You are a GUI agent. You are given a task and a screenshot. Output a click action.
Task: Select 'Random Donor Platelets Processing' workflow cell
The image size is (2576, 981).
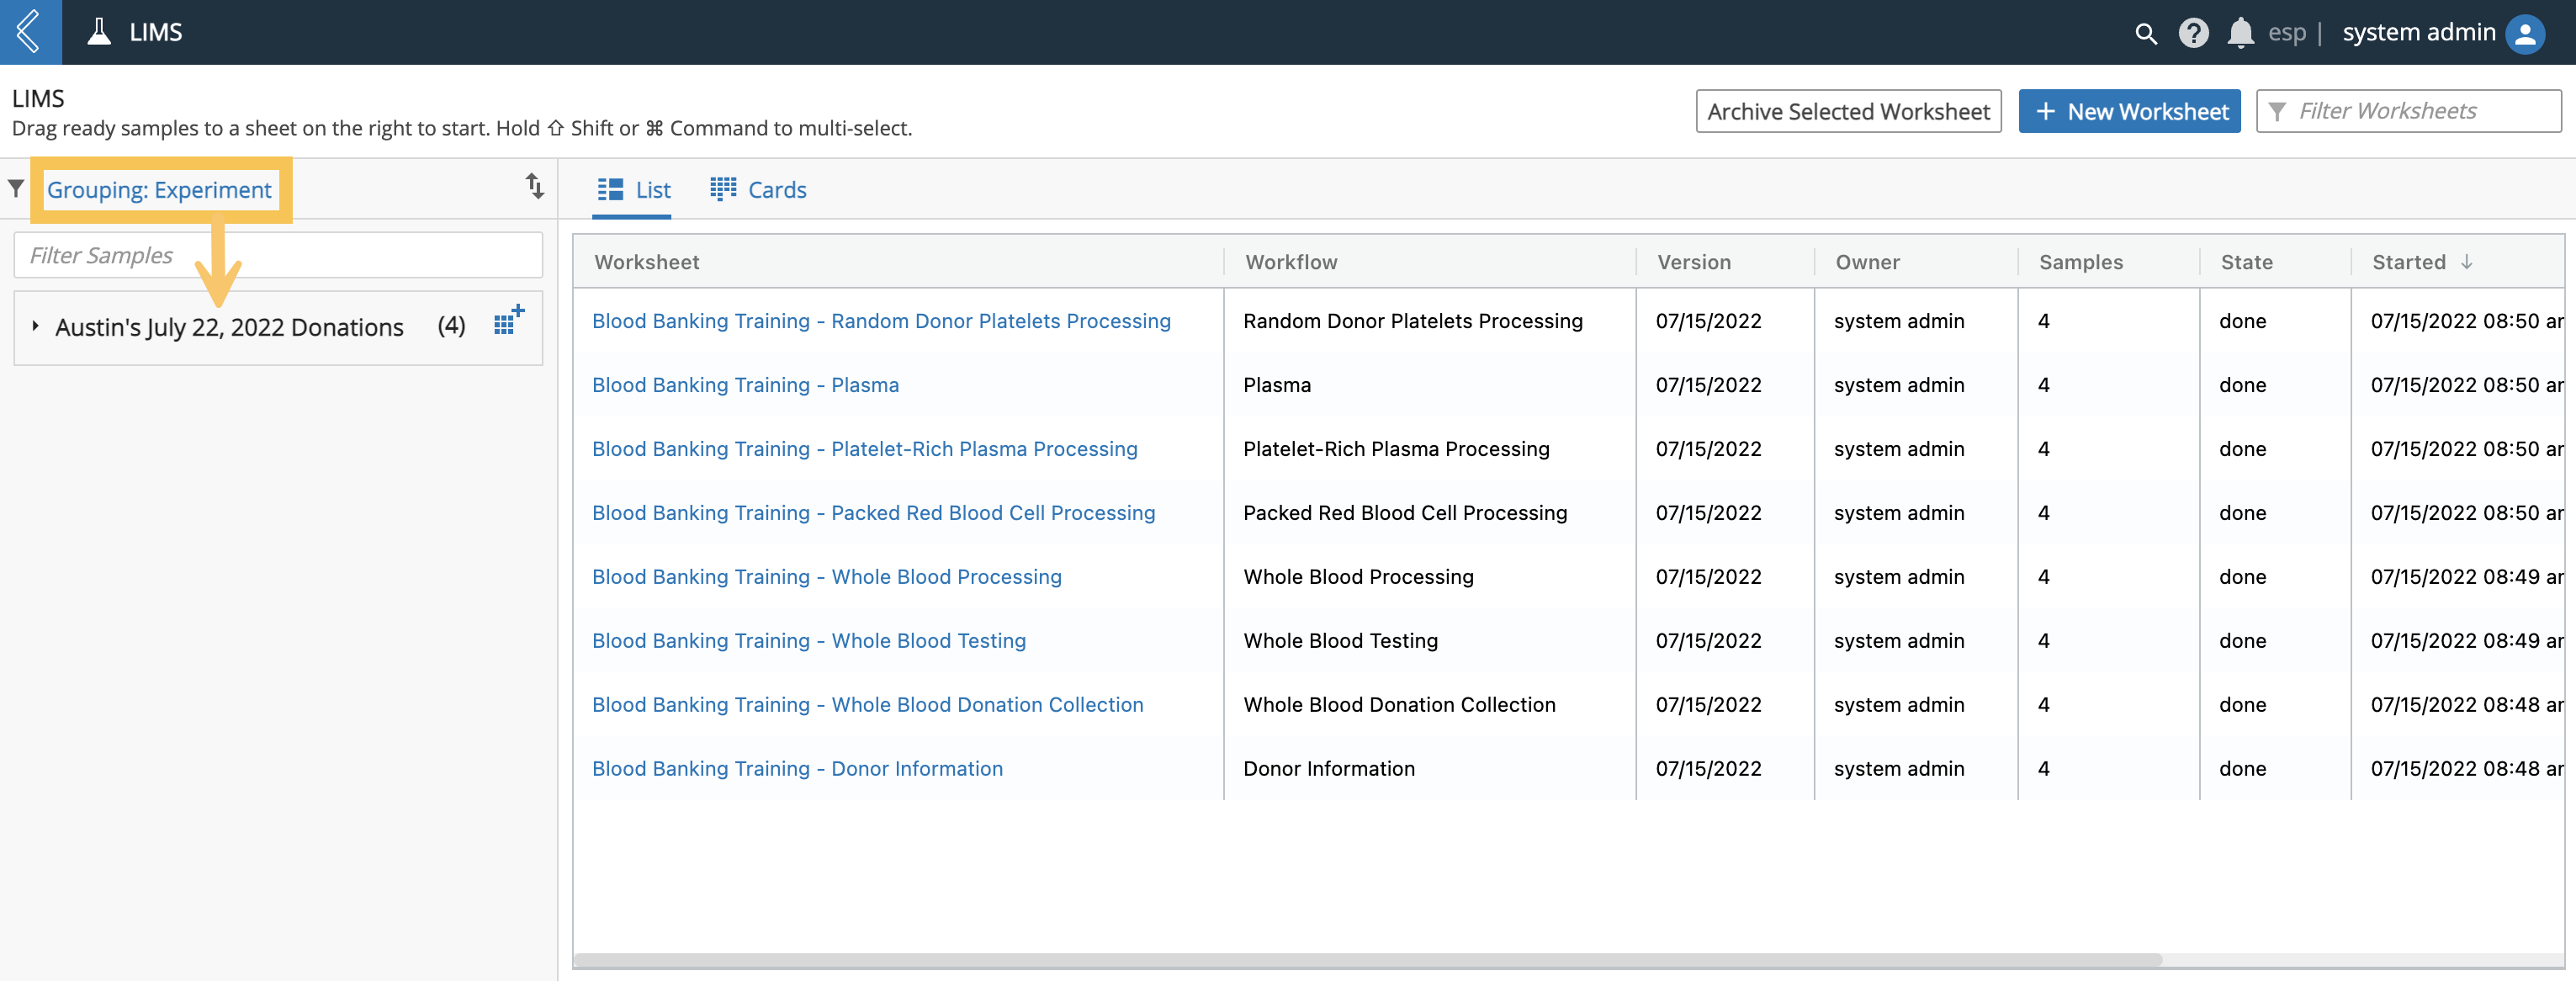[x=1413, y=321]
